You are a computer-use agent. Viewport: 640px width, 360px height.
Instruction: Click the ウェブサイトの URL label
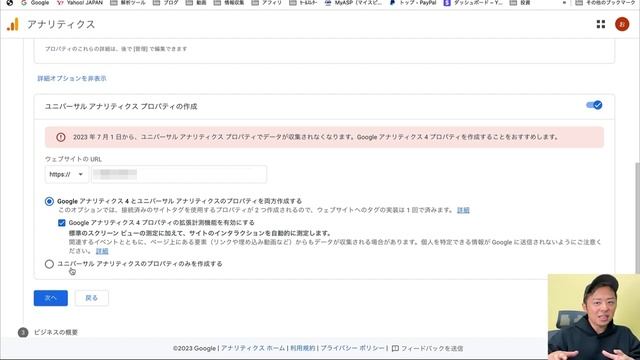(x=73, y=159)
